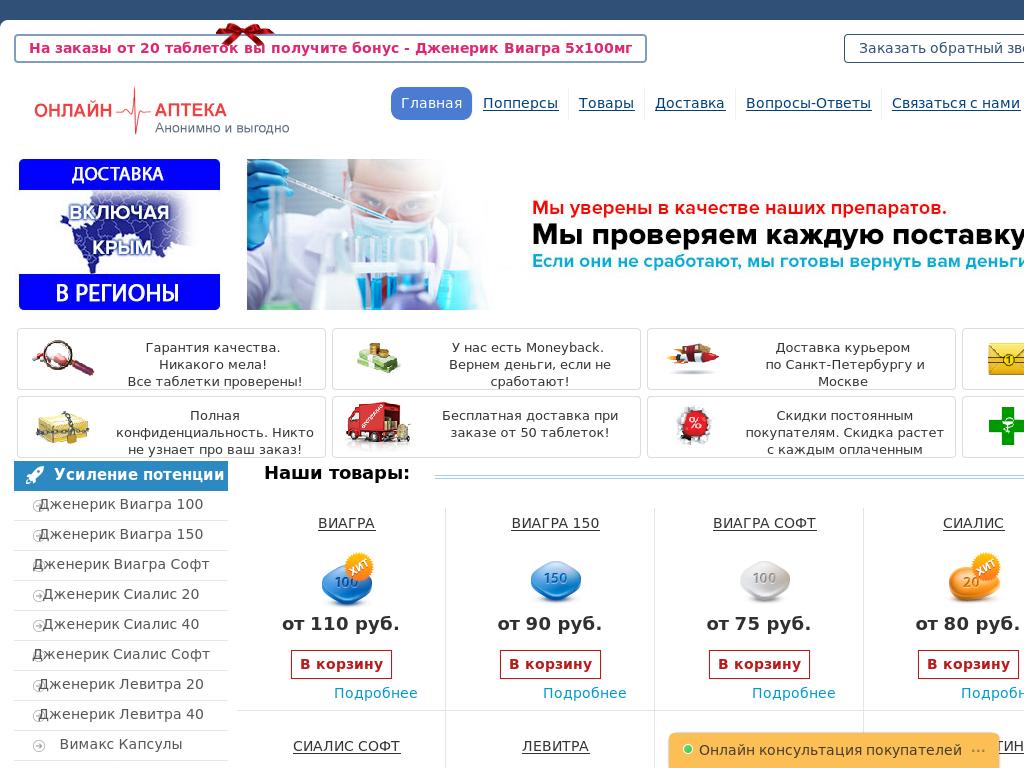The height and width of the screenshot is (768, 1024).
Task: Click the ВИАГРА СОФТ pill thumbnail
Action: point(764,578)
